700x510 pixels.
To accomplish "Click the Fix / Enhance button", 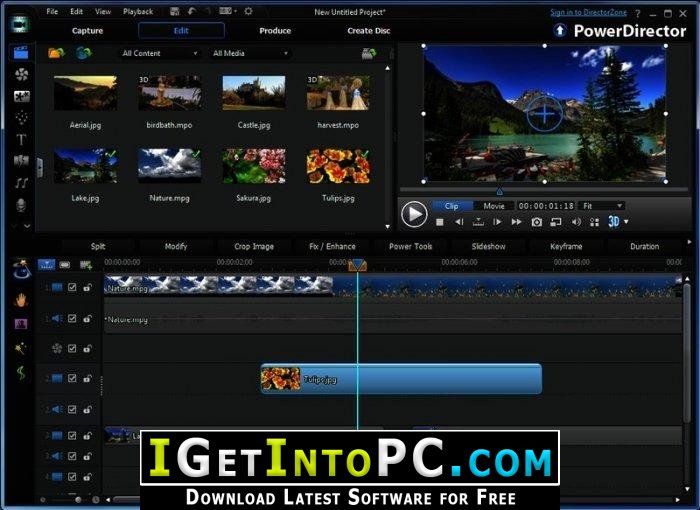I will (332, 247).
